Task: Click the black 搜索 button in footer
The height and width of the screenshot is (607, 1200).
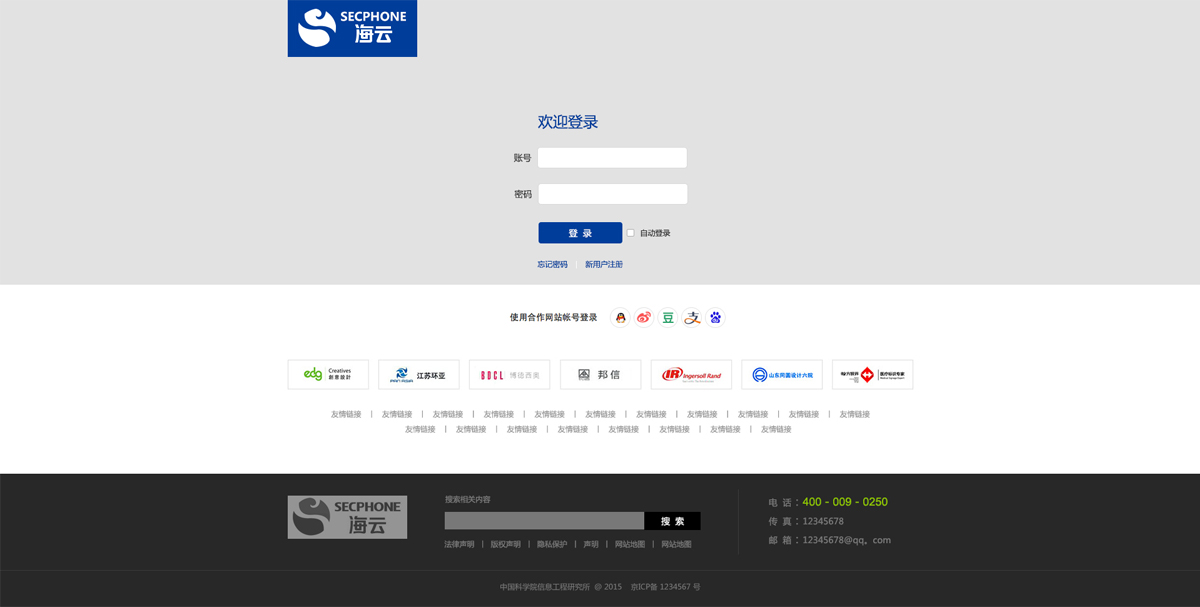Action: 672,521
